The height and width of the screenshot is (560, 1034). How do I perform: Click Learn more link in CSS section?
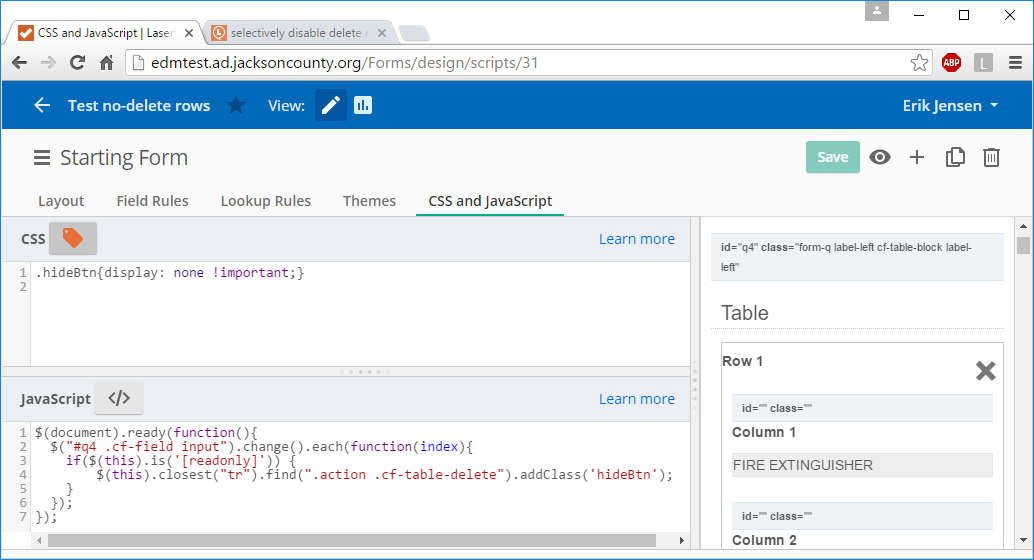(636, 239)
